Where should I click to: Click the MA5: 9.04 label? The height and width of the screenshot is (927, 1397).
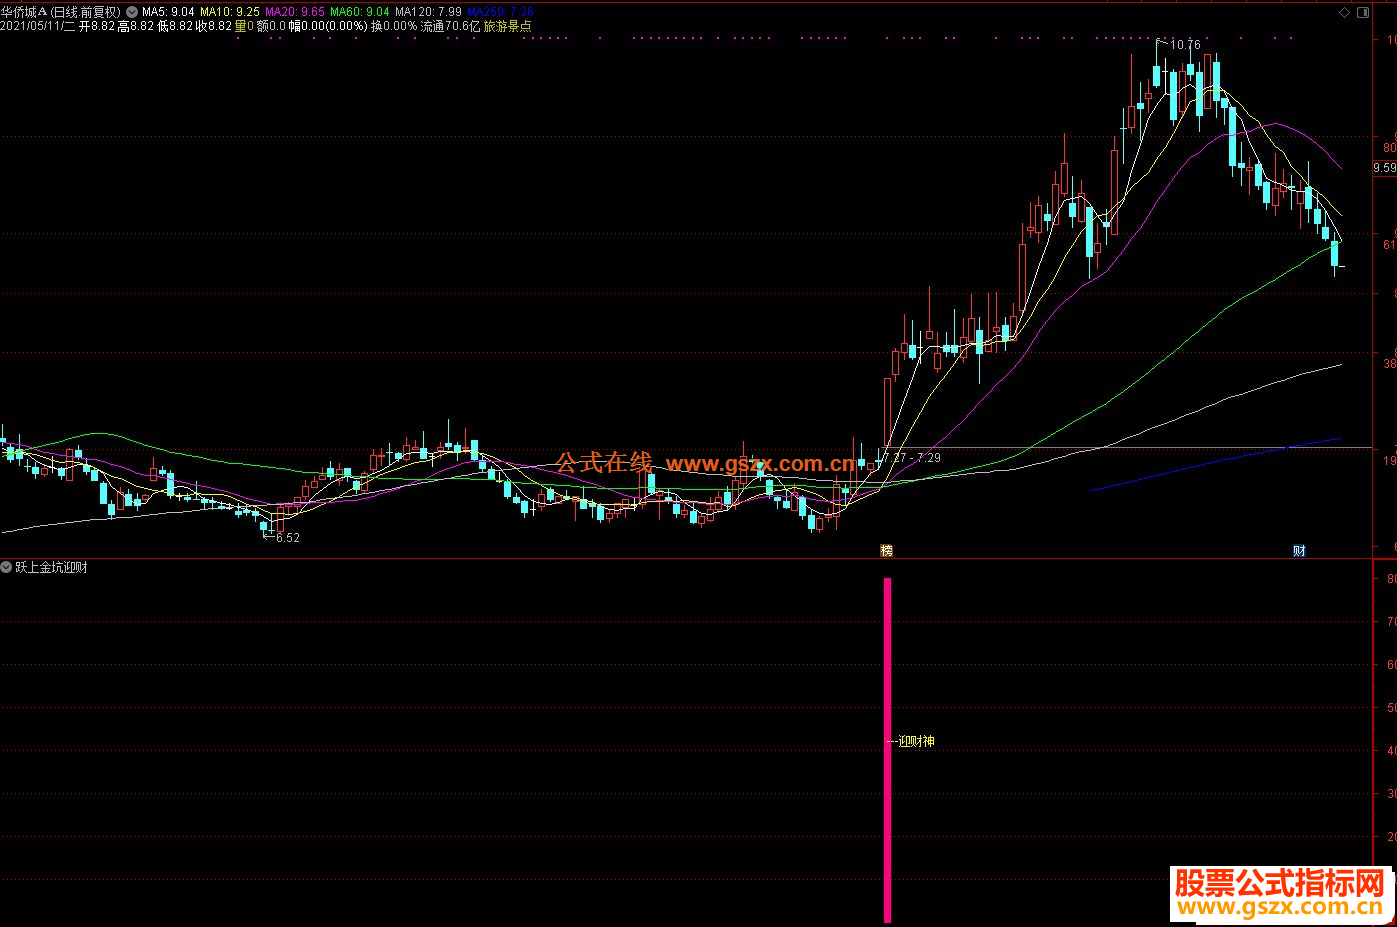click(x=168, y=12)
